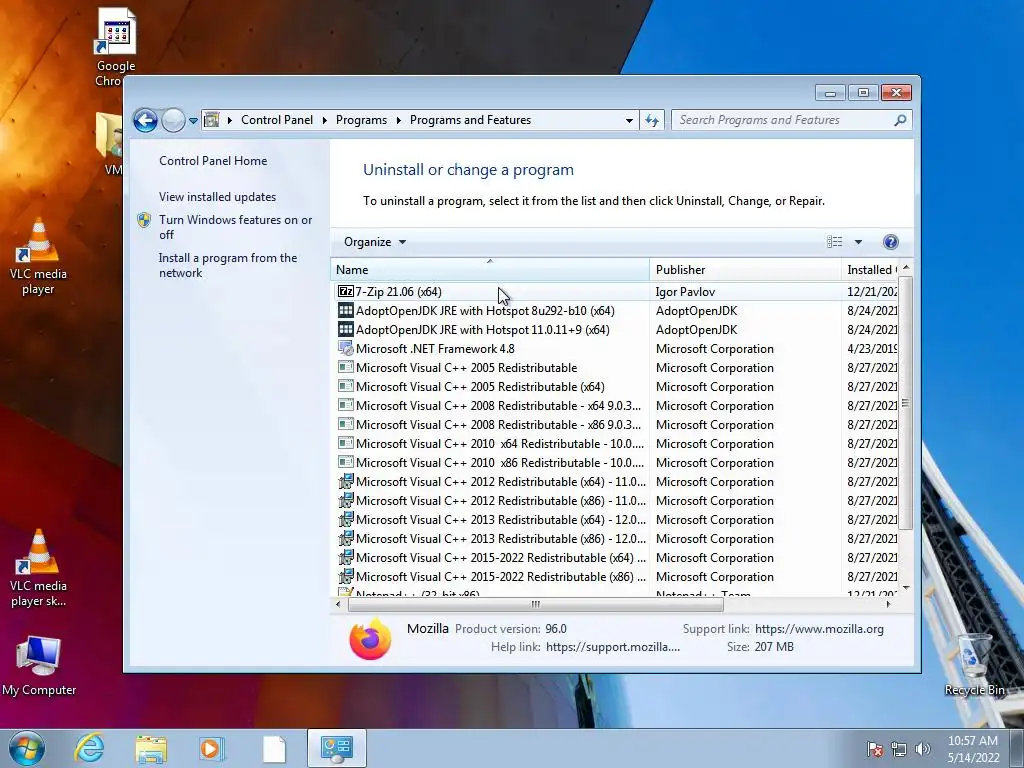The width and height of the screenshot is (1024, 768).
Task: Click the https://www.mozilla.org support link text
Action: (819, 629)
